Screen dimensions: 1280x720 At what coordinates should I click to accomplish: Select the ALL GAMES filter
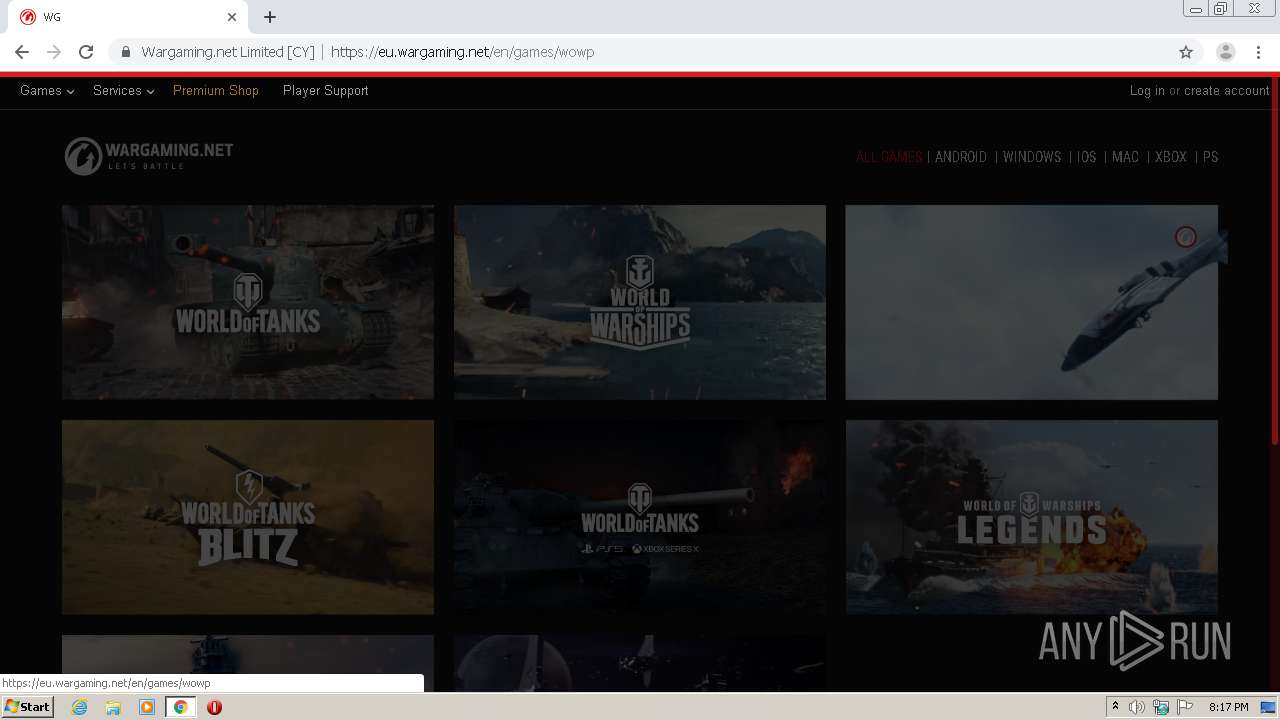(x=889, y=157)
